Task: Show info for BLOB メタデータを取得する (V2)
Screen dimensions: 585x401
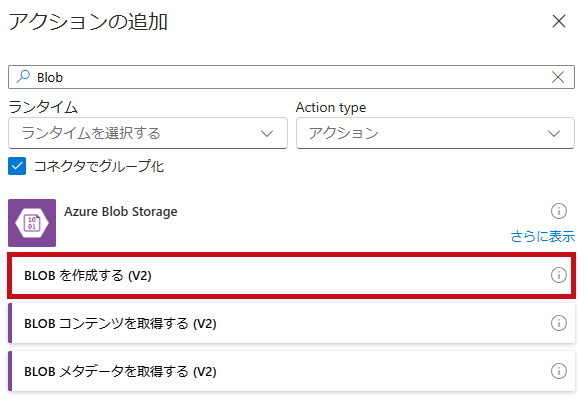Action: coord(559,371)
